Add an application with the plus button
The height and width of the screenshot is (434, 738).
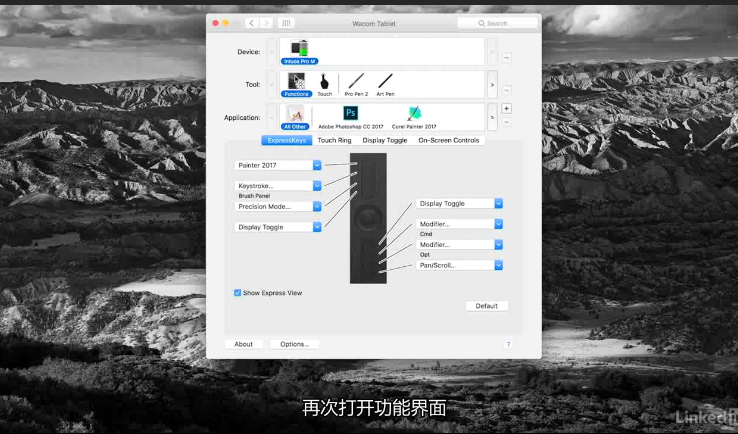(506, 109)
